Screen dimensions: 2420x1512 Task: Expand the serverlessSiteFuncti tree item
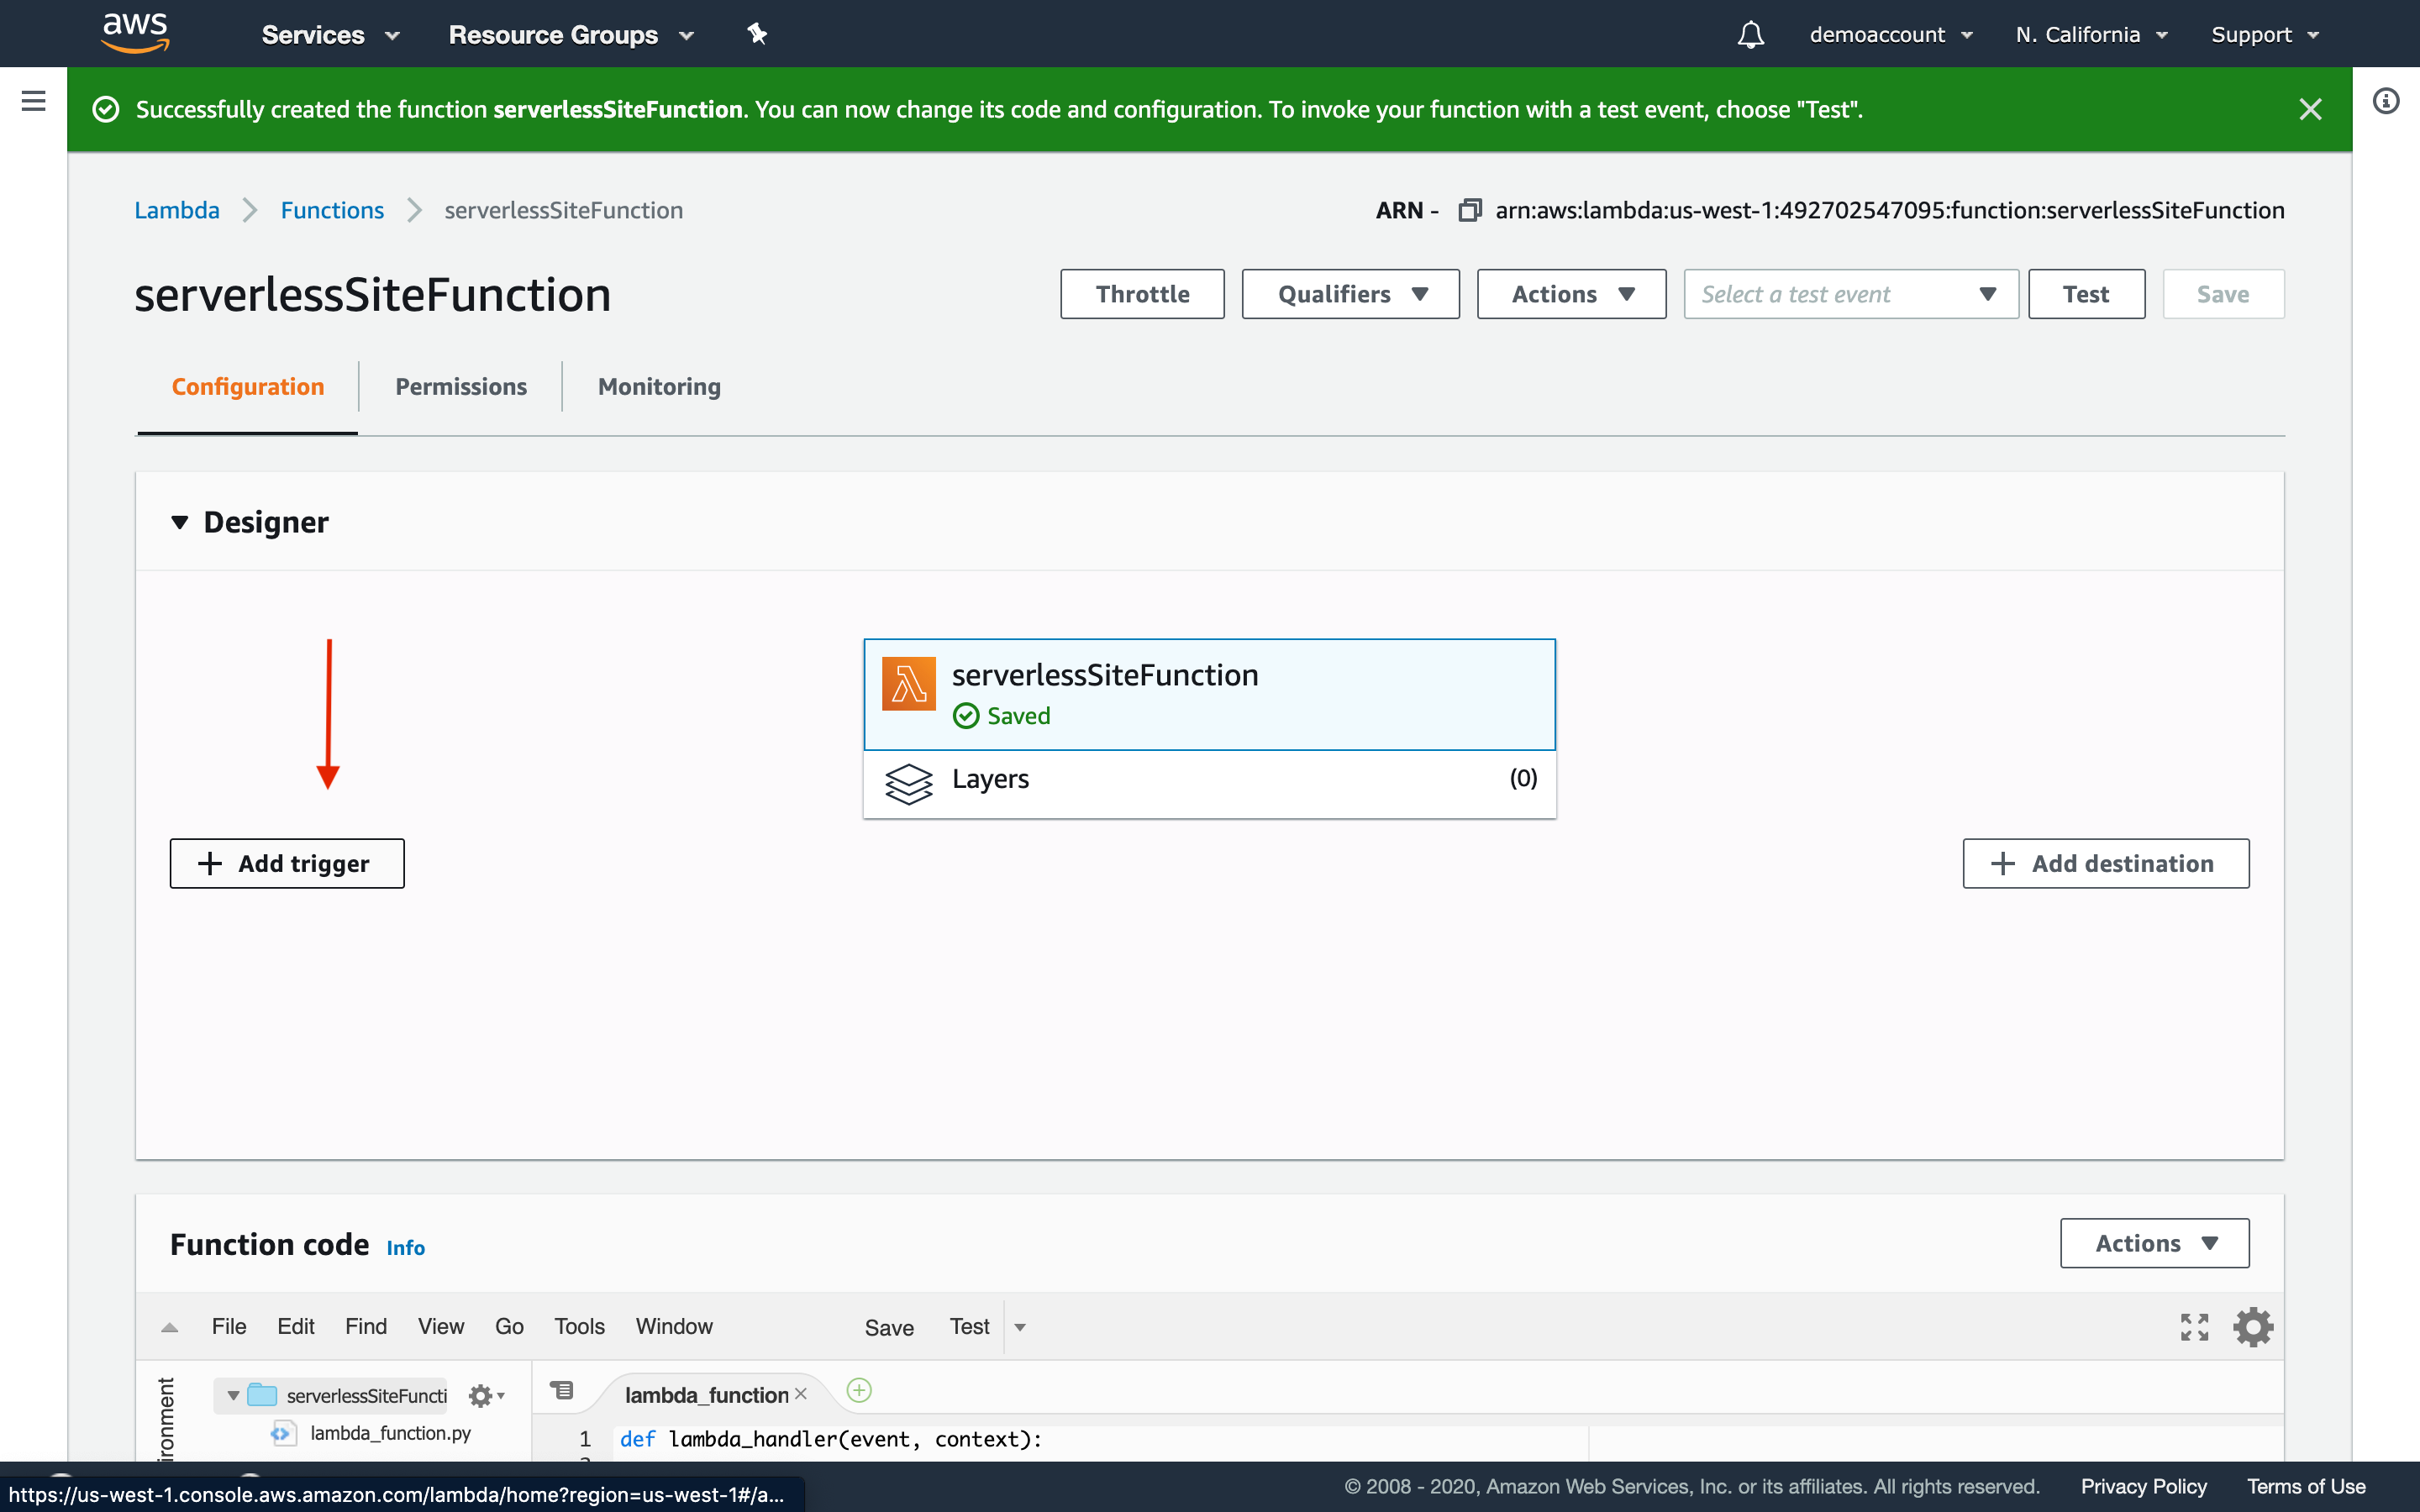click(x=229, y=1394)
